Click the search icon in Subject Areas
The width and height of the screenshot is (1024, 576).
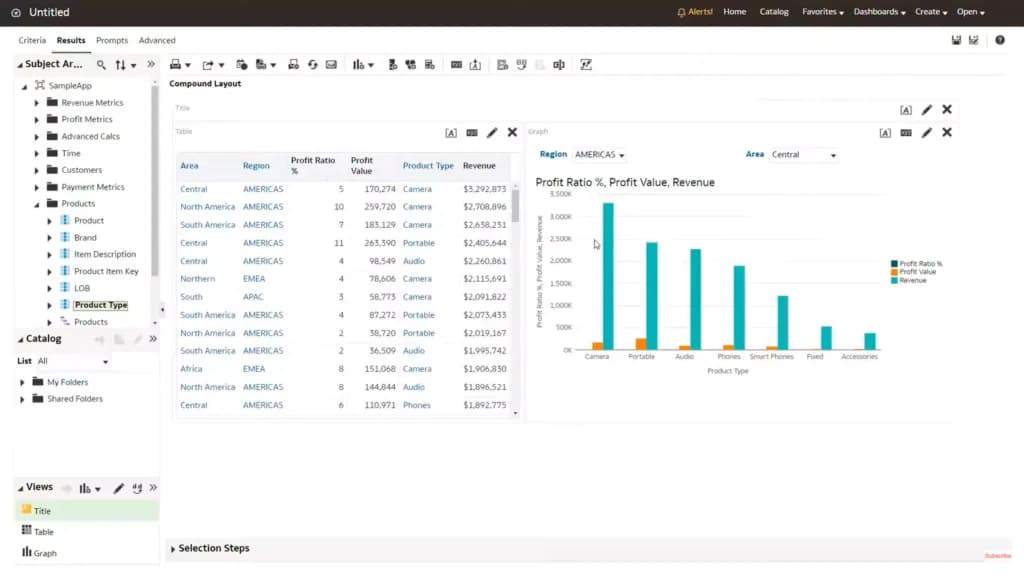[101, 65]
